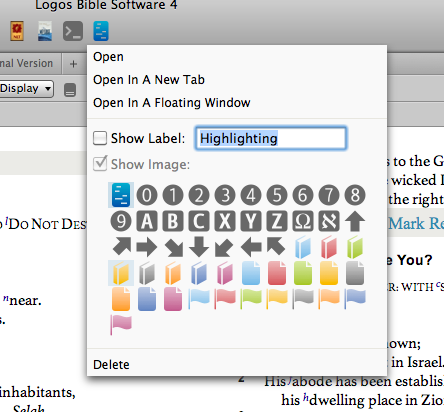Screen dimensions: 444x412
Task: Choose the circled 5 icon
Action: [277, 195]
